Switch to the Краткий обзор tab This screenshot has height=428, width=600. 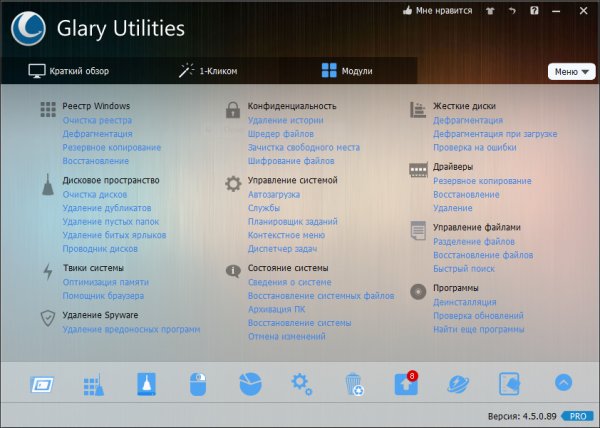68,71
